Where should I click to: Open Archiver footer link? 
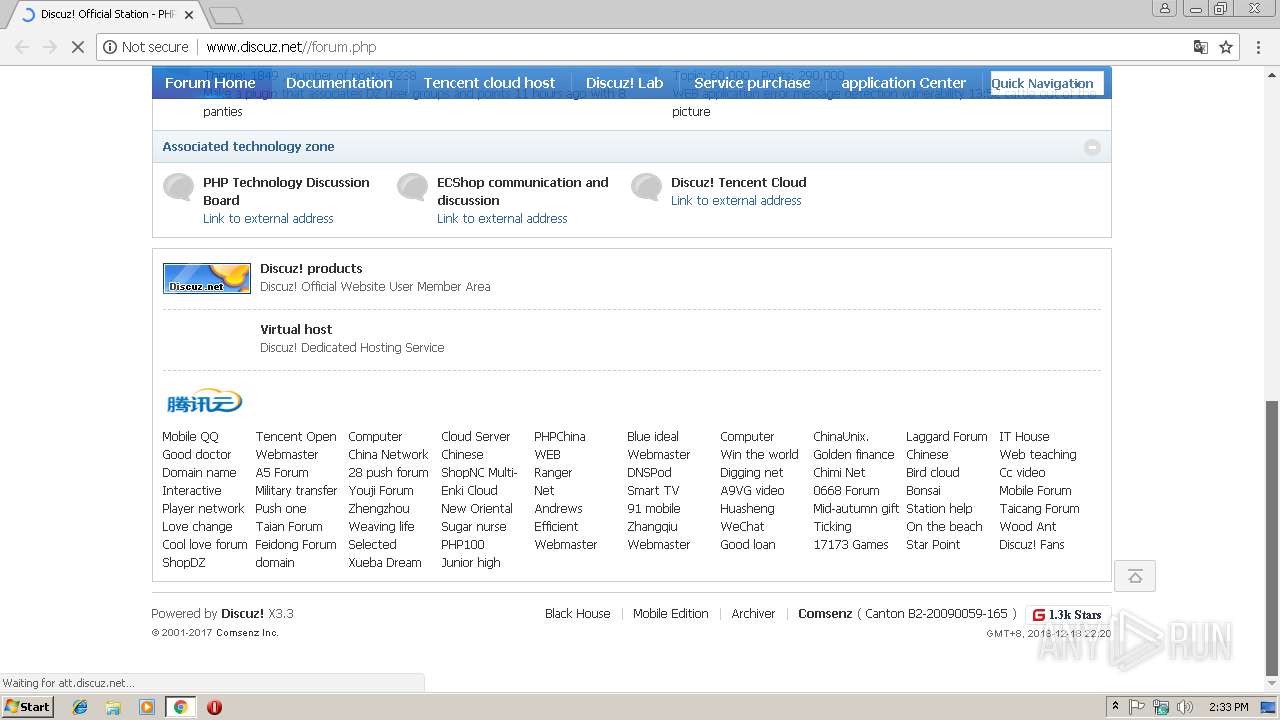(753, 614)
